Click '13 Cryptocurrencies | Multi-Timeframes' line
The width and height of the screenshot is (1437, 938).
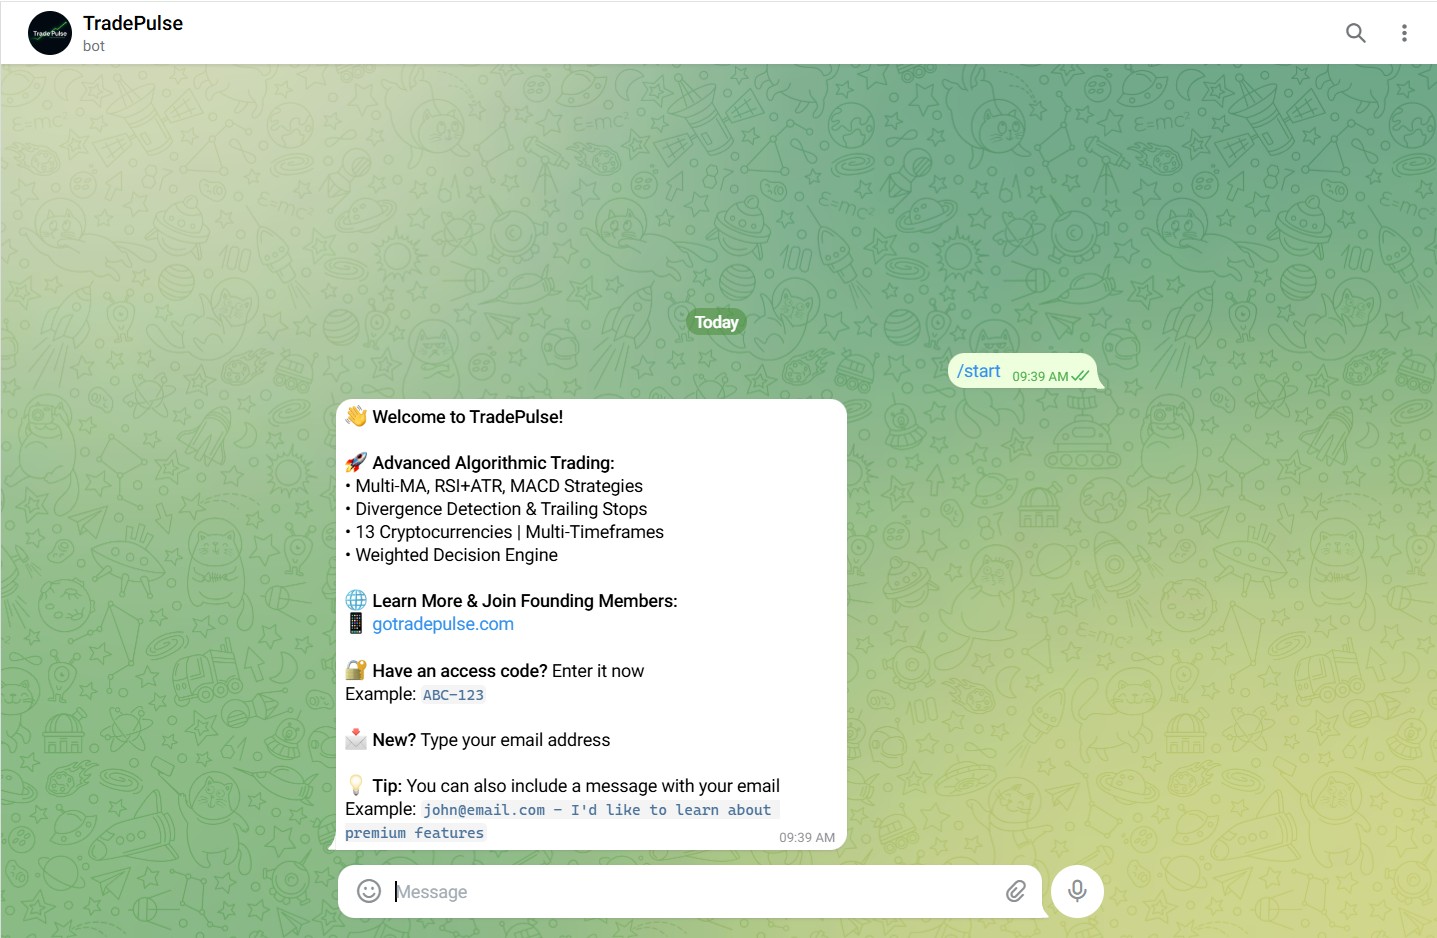(509, 532)
